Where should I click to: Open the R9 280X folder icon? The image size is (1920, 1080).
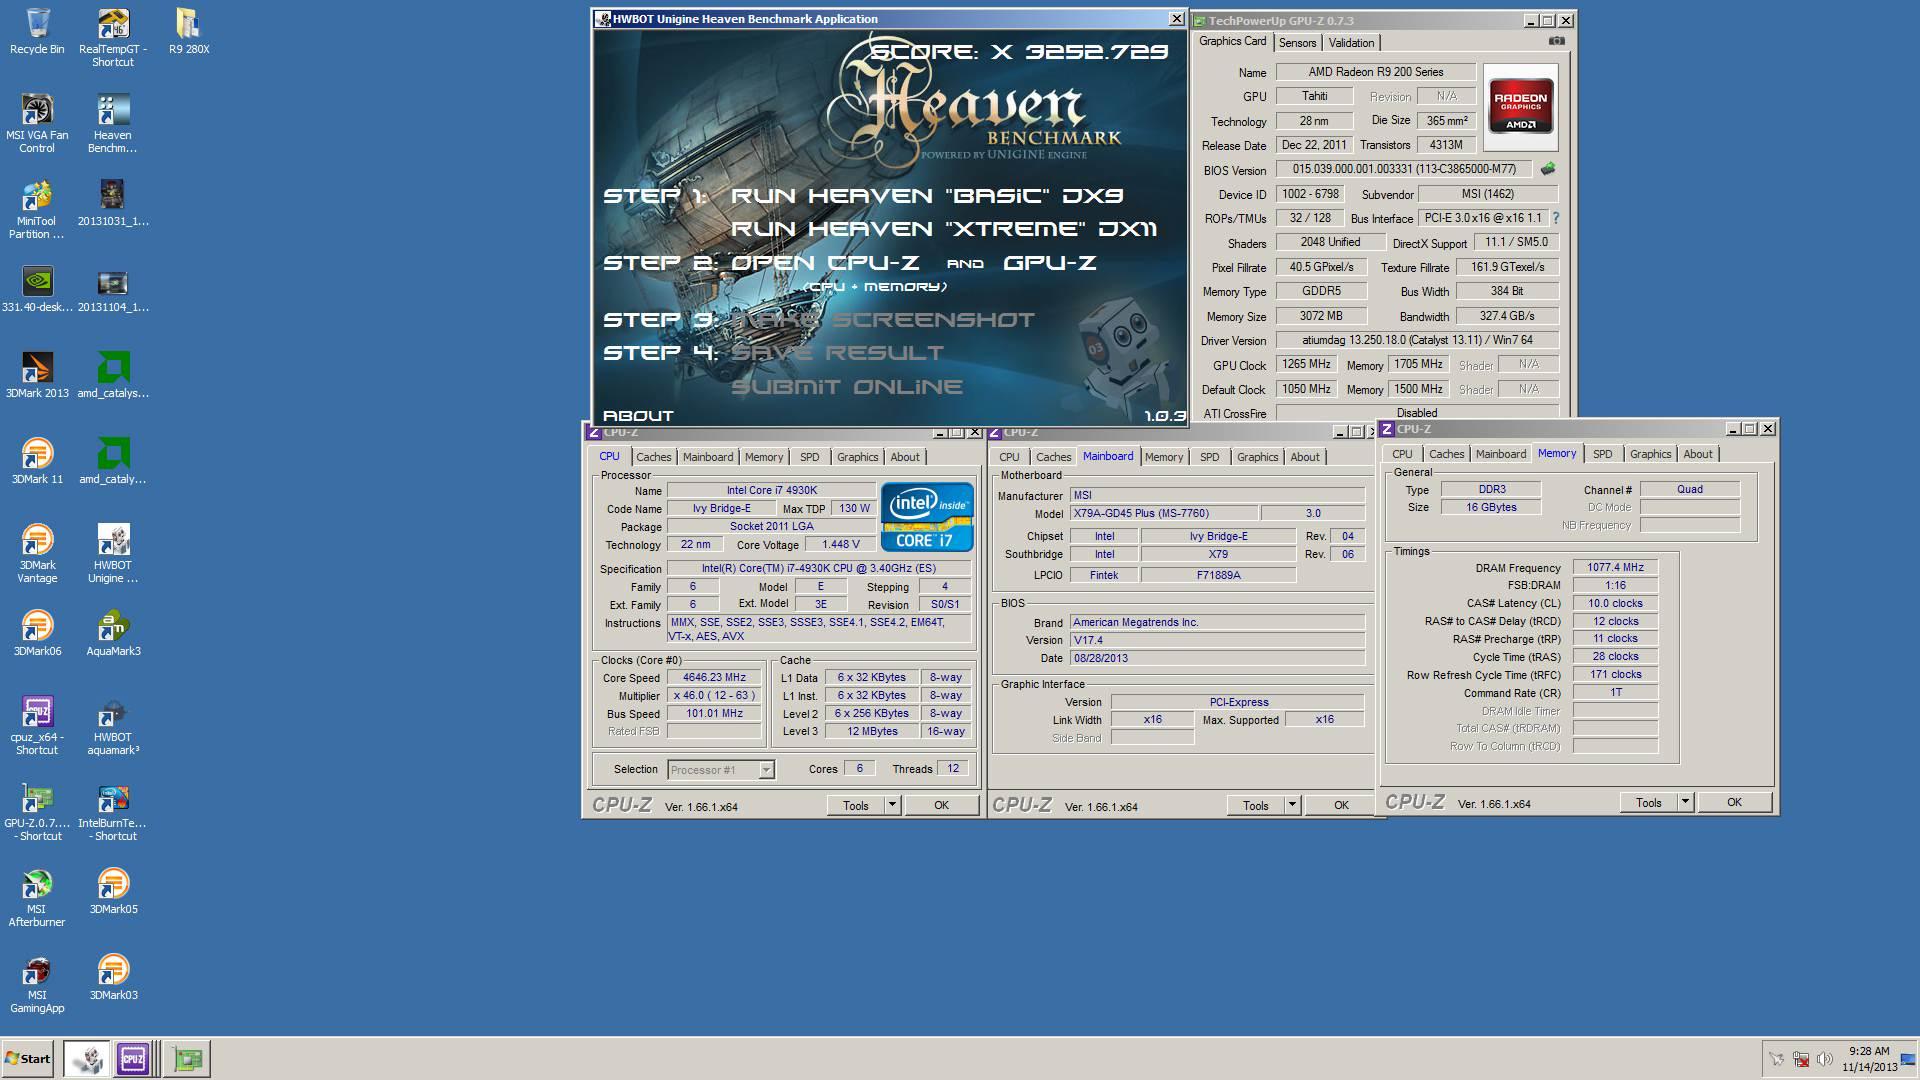pos(189,32)
